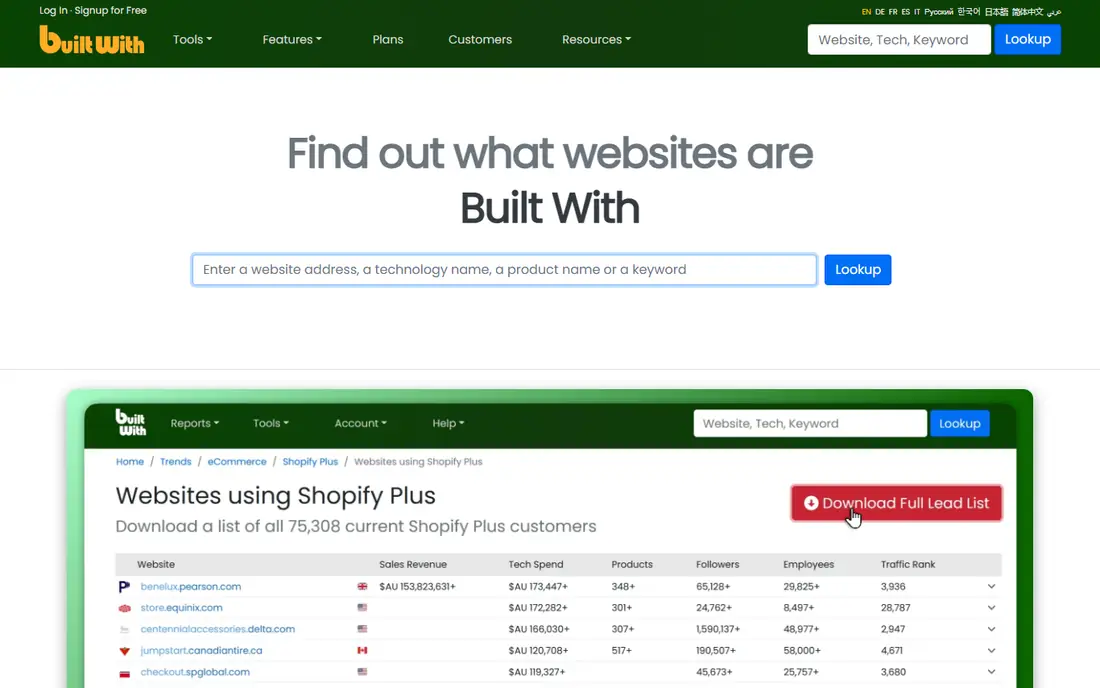Click the Delta favicon beside centennialaccessories.delta.com
This screenshot has width=1100, height=688.
click(124, 629)
